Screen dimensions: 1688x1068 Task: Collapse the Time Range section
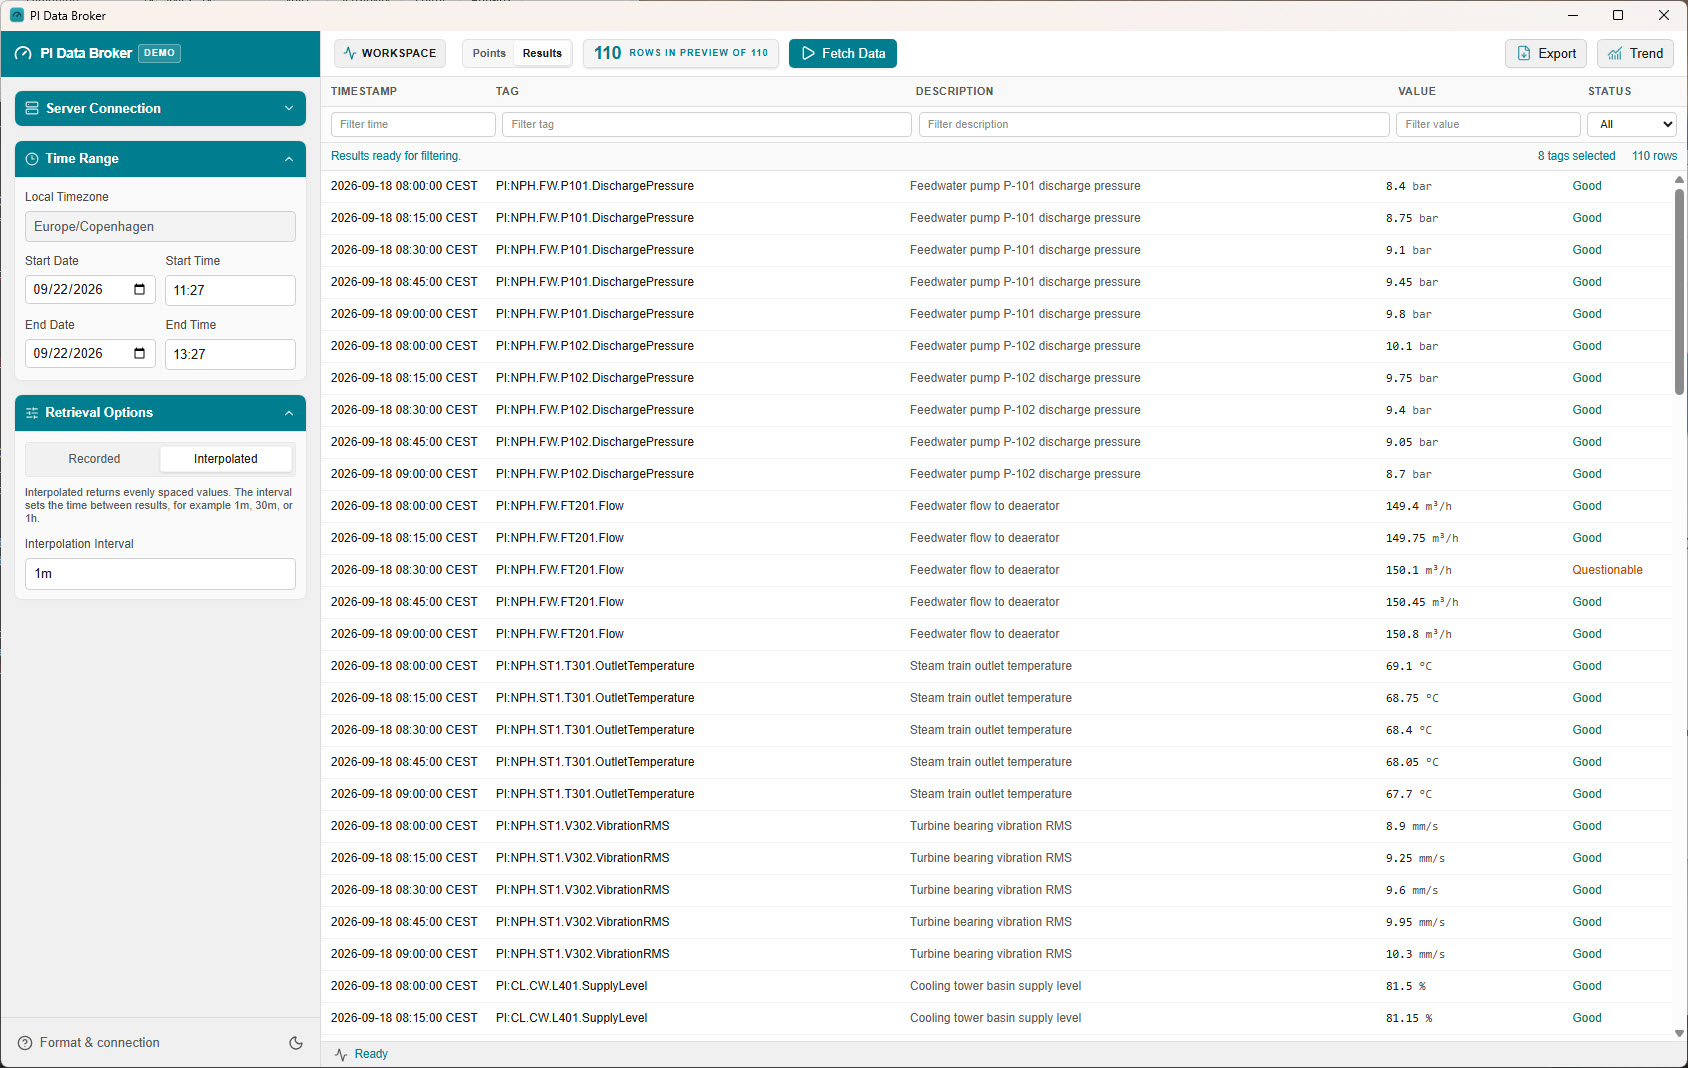point(160,159)
